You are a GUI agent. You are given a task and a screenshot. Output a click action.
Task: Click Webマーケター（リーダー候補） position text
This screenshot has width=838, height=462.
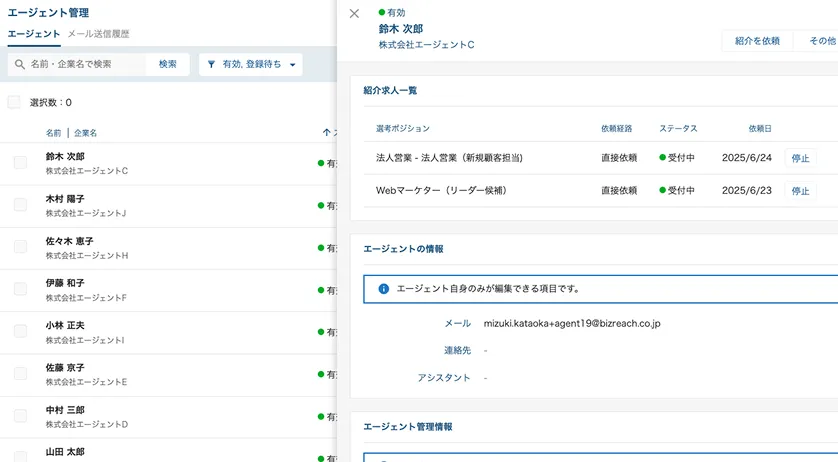(441, 190)
